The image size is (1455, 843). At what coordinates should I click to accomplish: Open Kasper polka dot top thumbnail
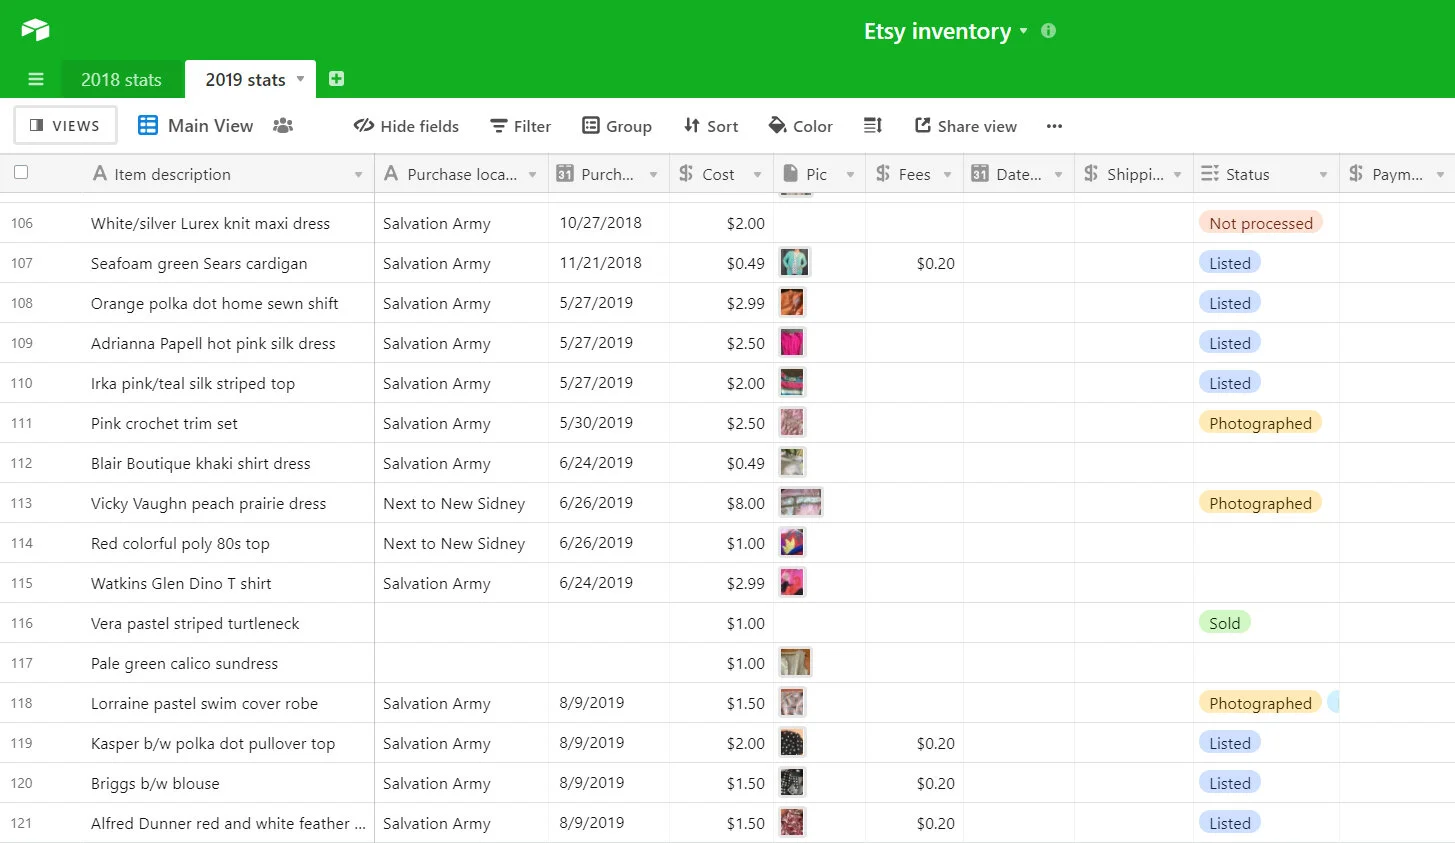click(792, 742)
